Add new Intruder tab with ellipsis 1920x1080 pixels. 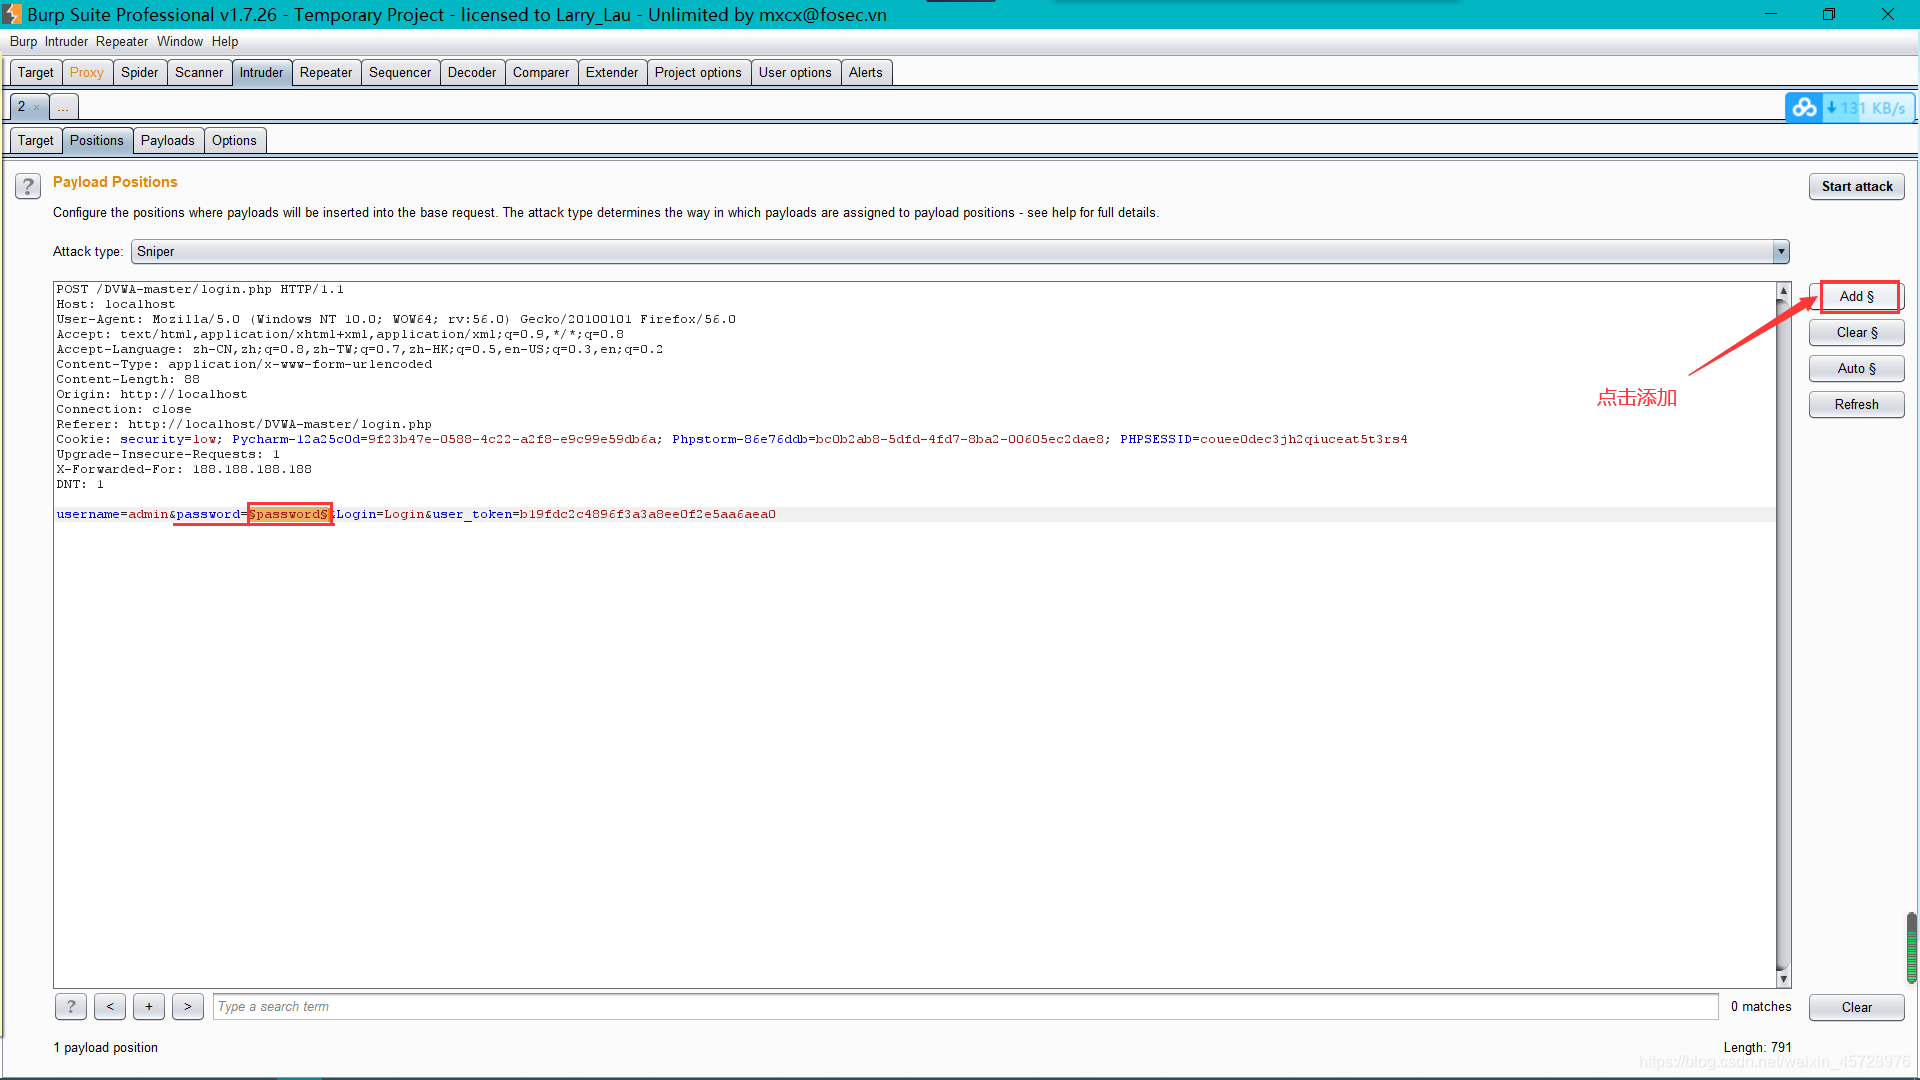pyautogui.click(x=63, y=107)
